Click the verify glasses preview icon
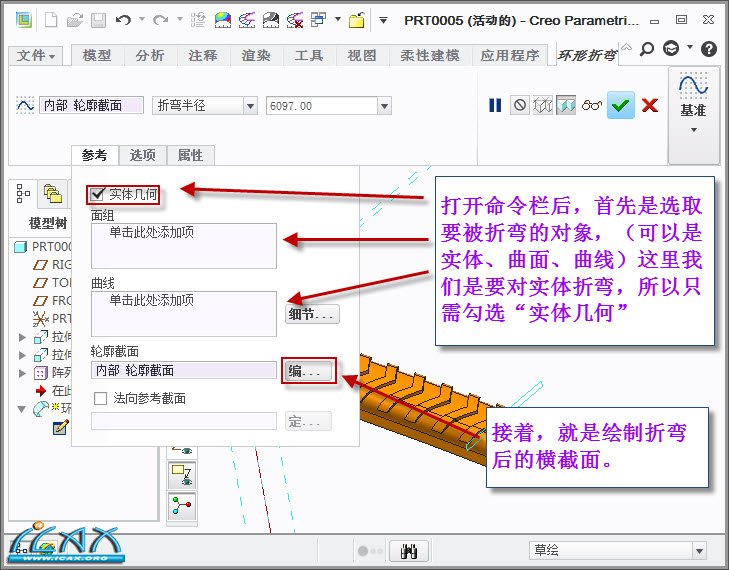The height and width of the screenshot is (570, 729). (591, 105)
